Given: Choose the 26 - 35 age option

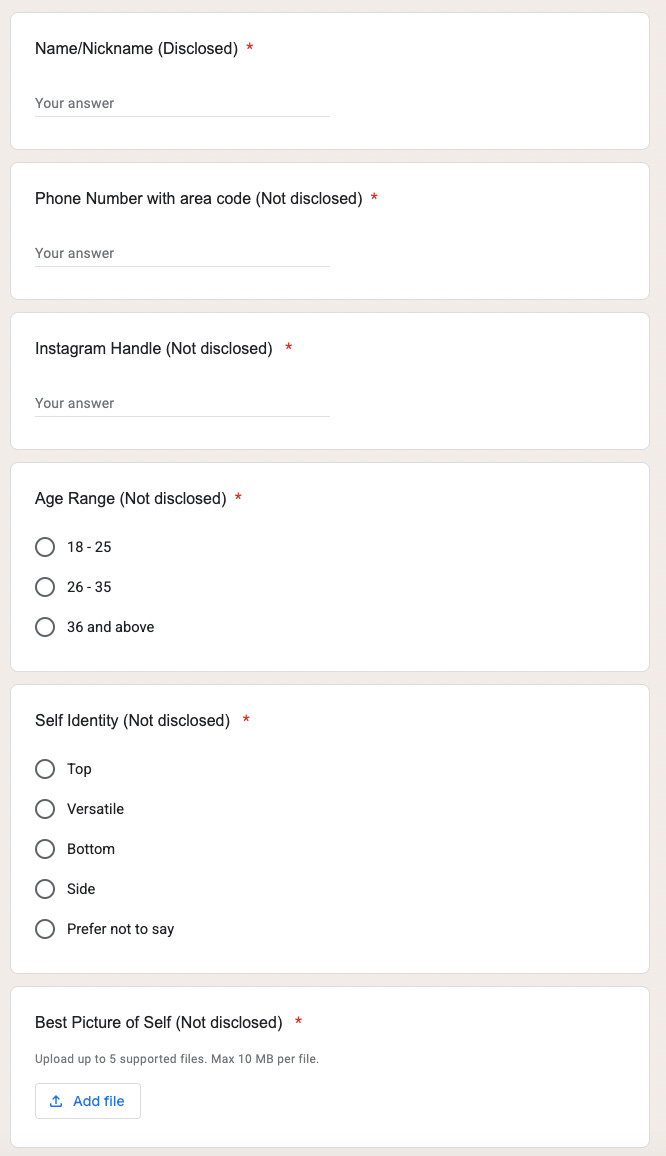Looking at the screenshot, I should (x=45, y=587).
